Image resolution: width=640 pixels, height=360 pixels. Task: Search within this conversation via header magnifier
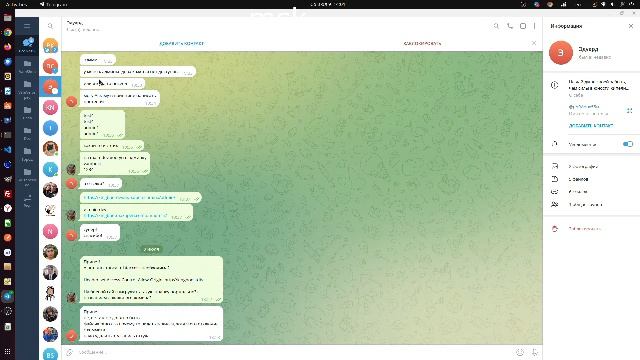(x=496, y=26)
